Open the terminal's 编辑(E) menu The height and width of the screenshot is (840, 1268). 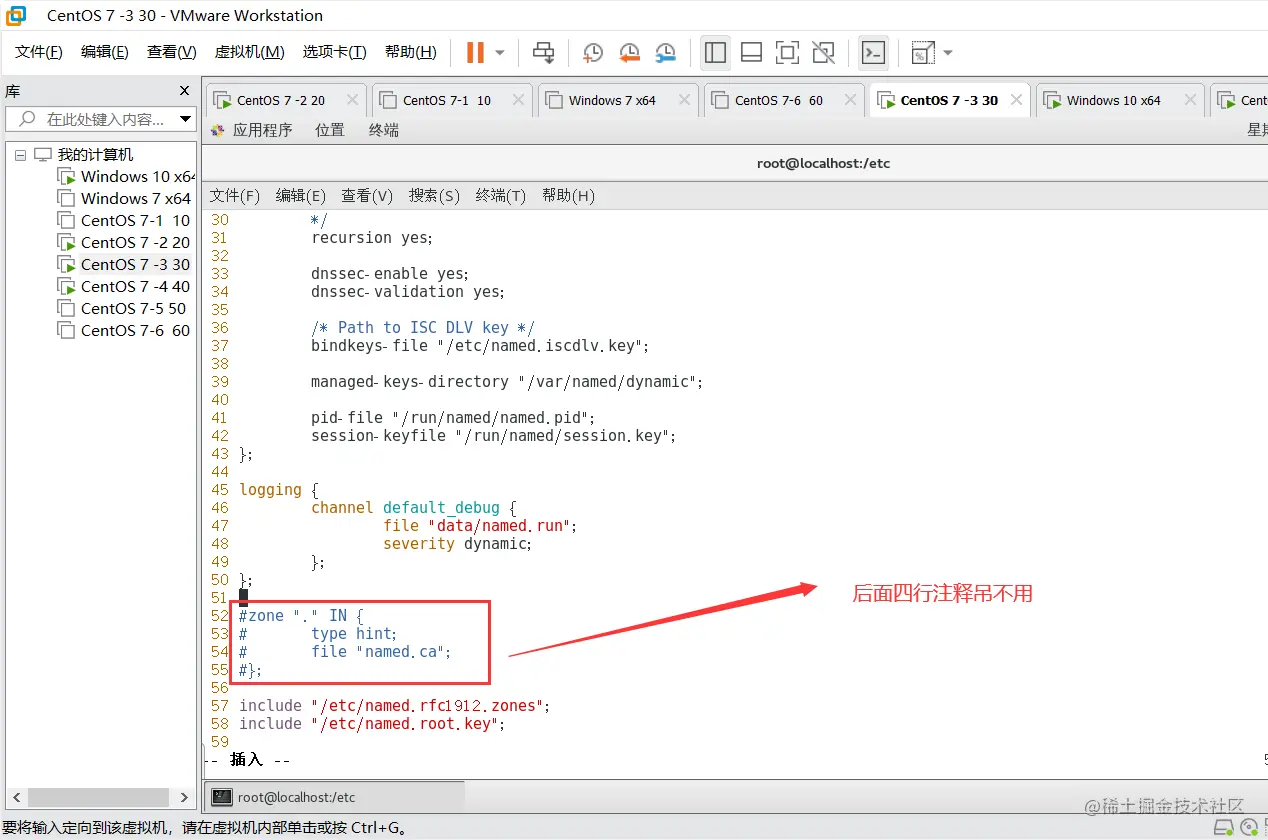point(301,196)
